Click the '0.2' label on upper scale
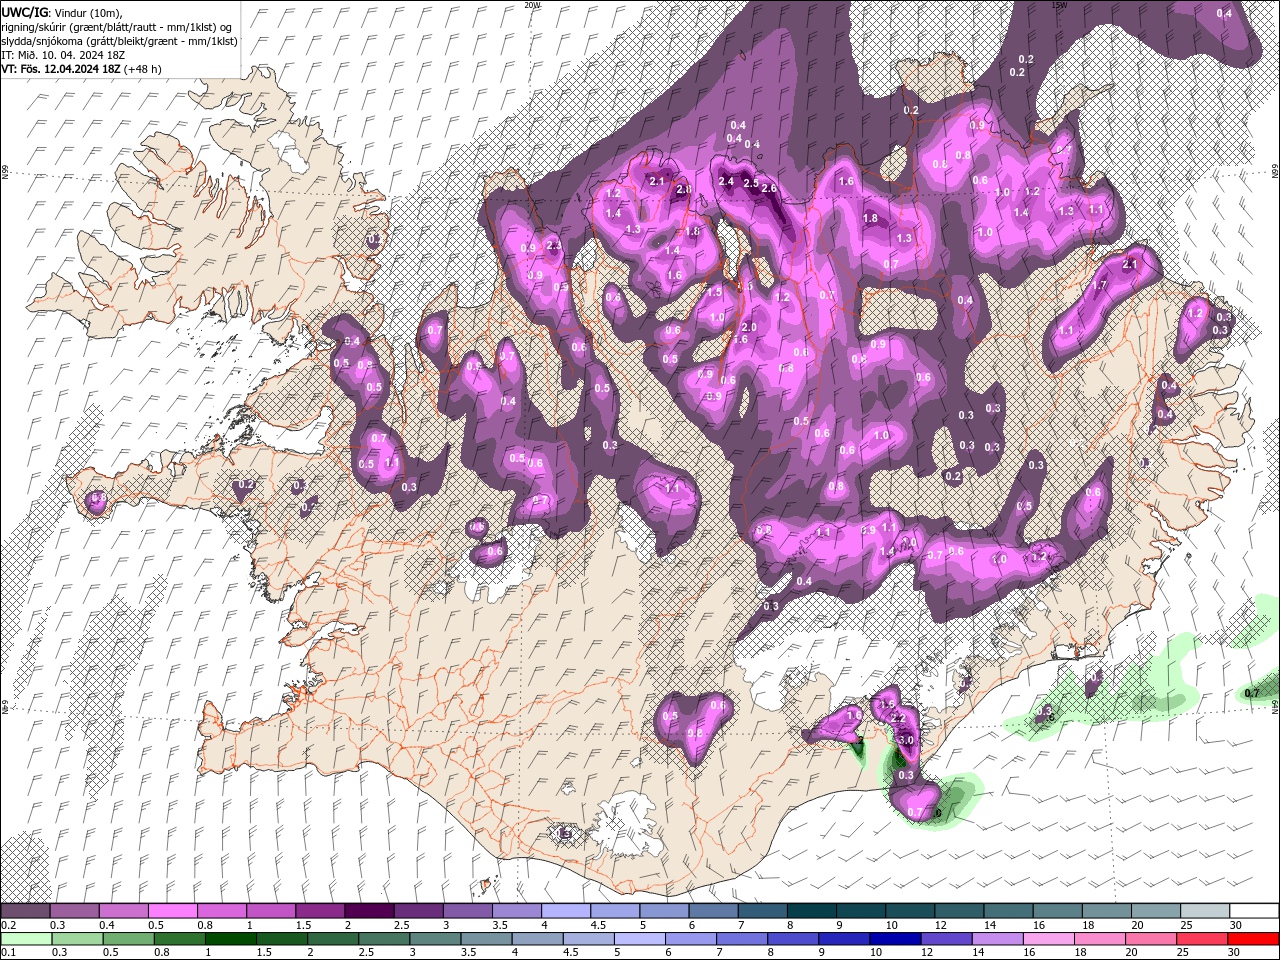1280x960 pixels. pyautogui.click(x=8, y=926)
